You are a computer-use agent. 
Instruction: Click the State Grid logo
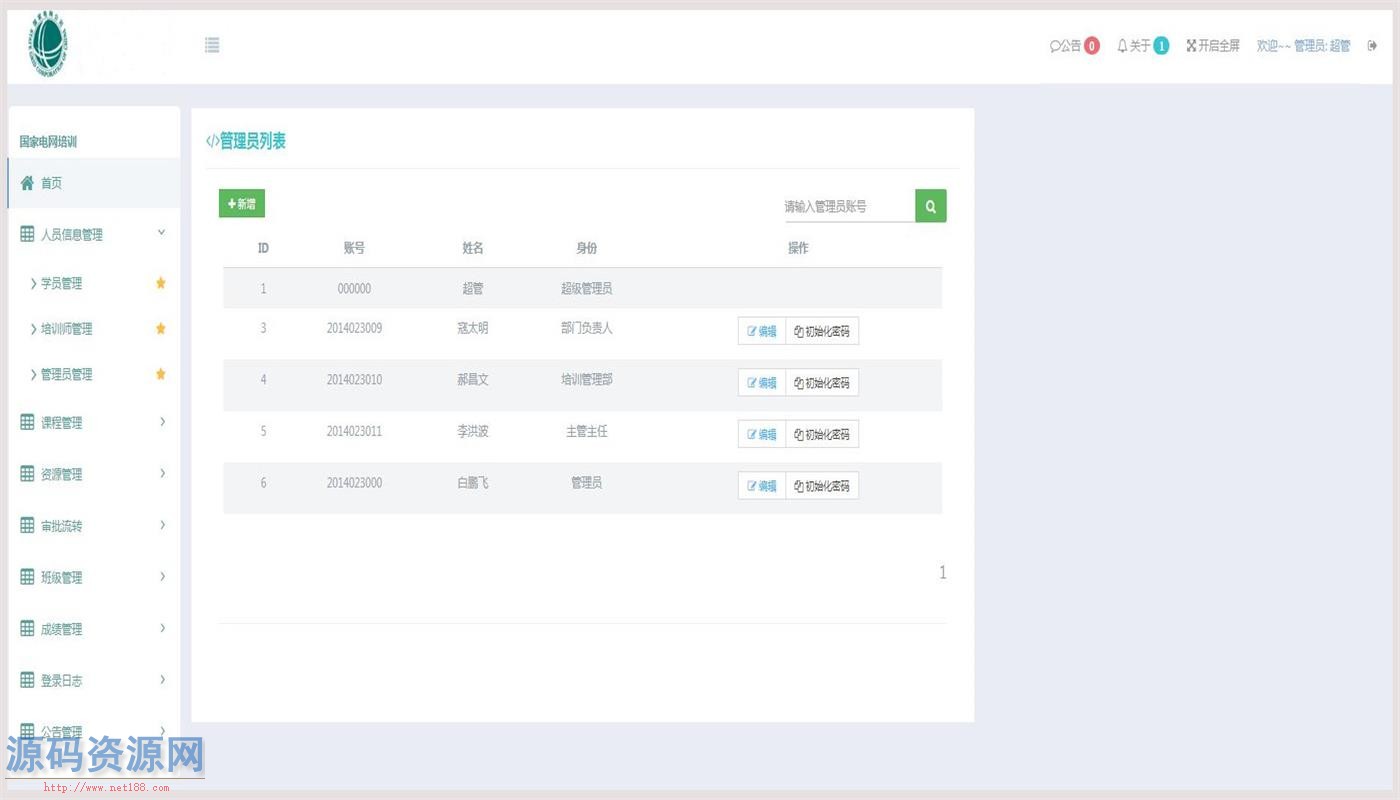coord(48,45)
